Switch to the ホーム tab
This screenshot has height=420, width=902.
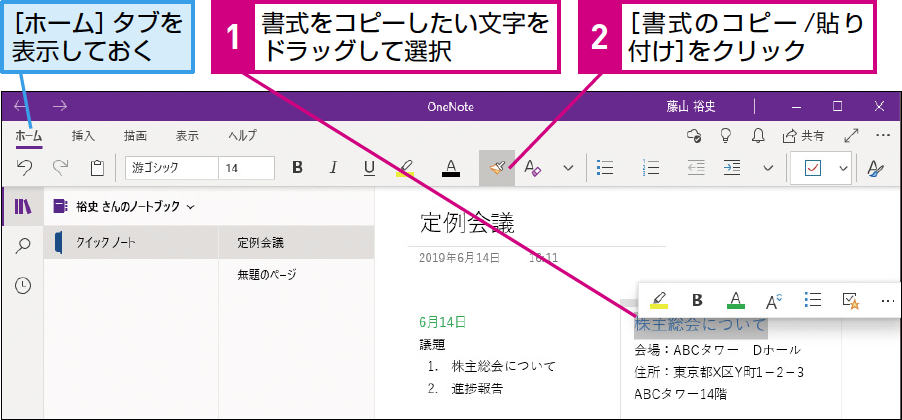(29, 136)
